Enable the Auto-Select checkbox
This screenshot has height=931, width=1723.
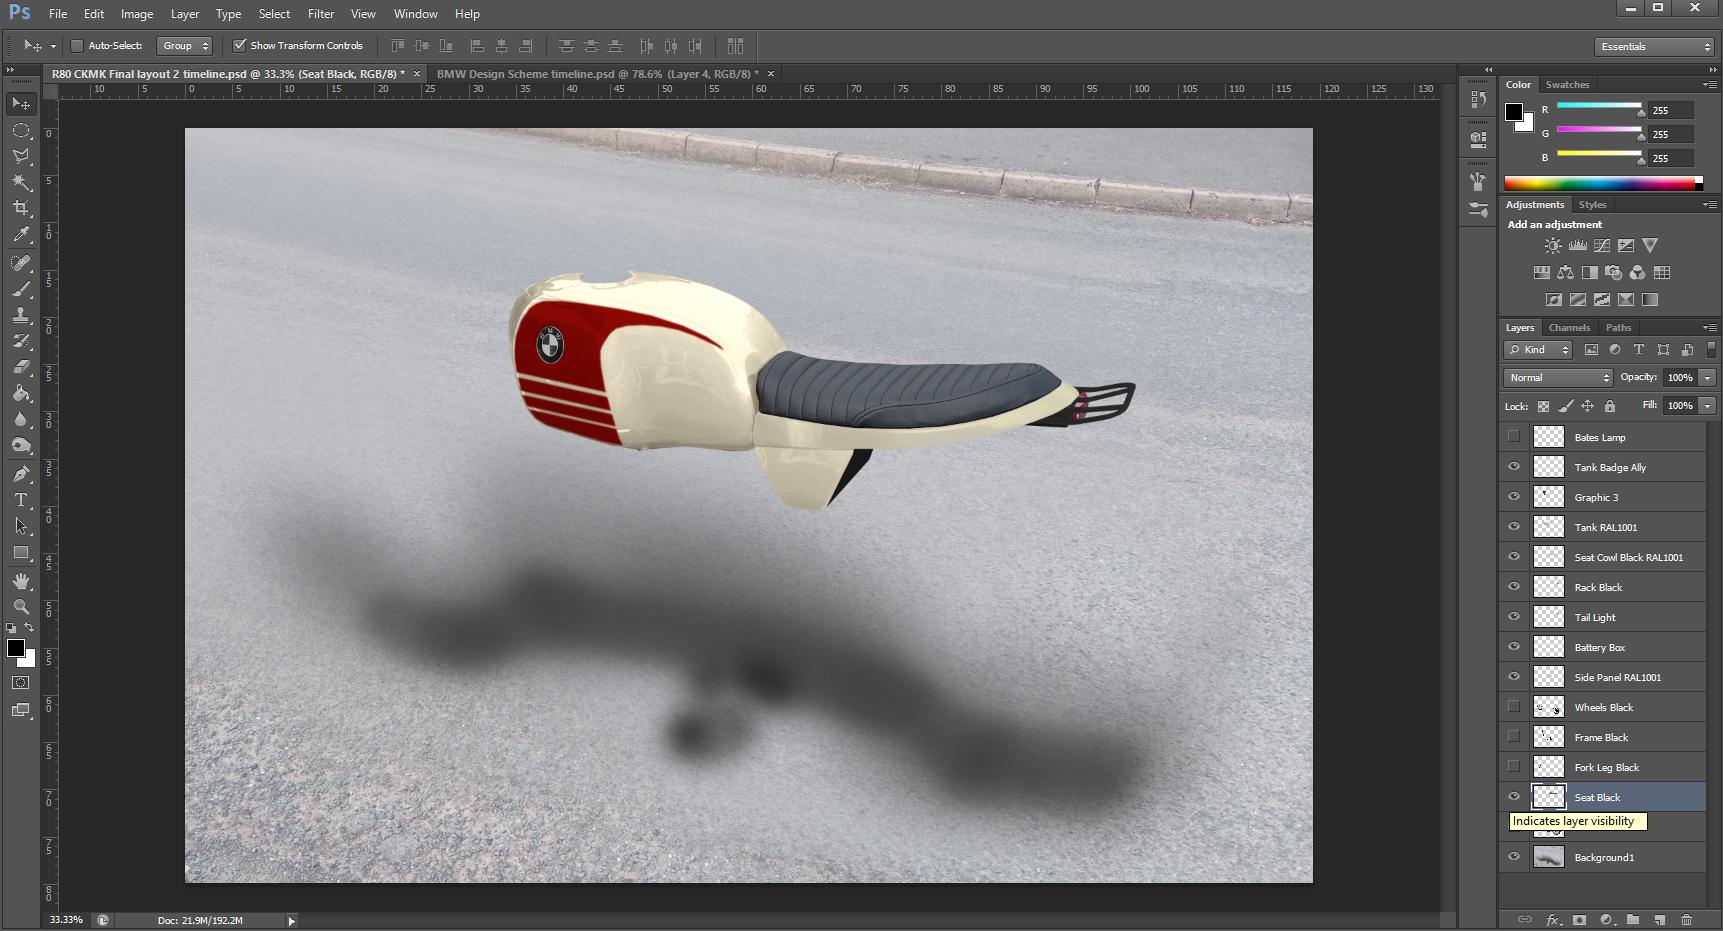[x=77, y=46]
